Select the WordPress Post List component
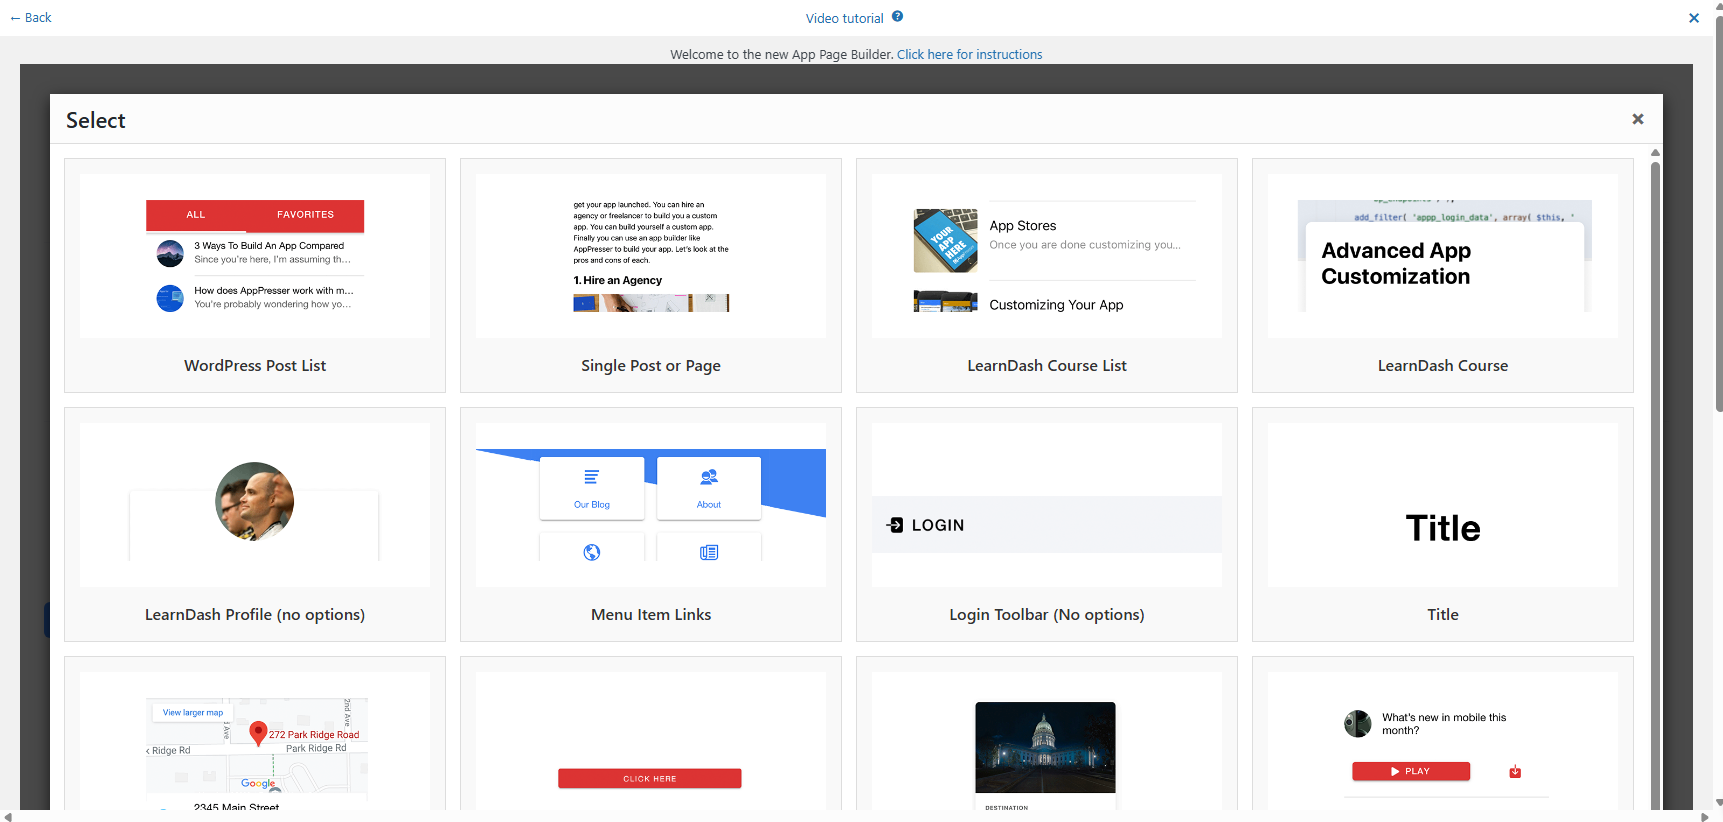The width and height of the screenshot is (1723, 822). tap(255, 275)
